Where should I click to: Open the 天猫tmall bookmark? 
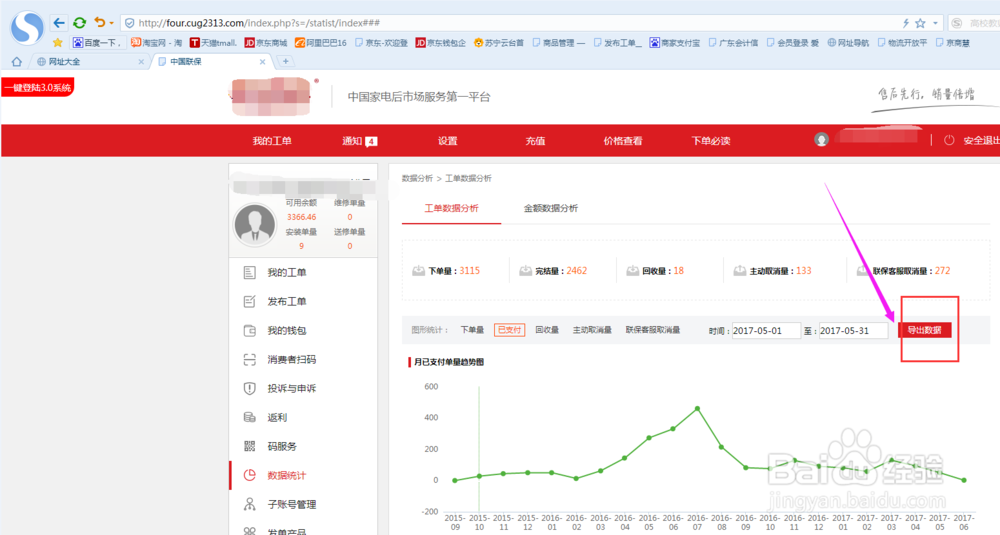pyautogui.click(x=213, y=43)
